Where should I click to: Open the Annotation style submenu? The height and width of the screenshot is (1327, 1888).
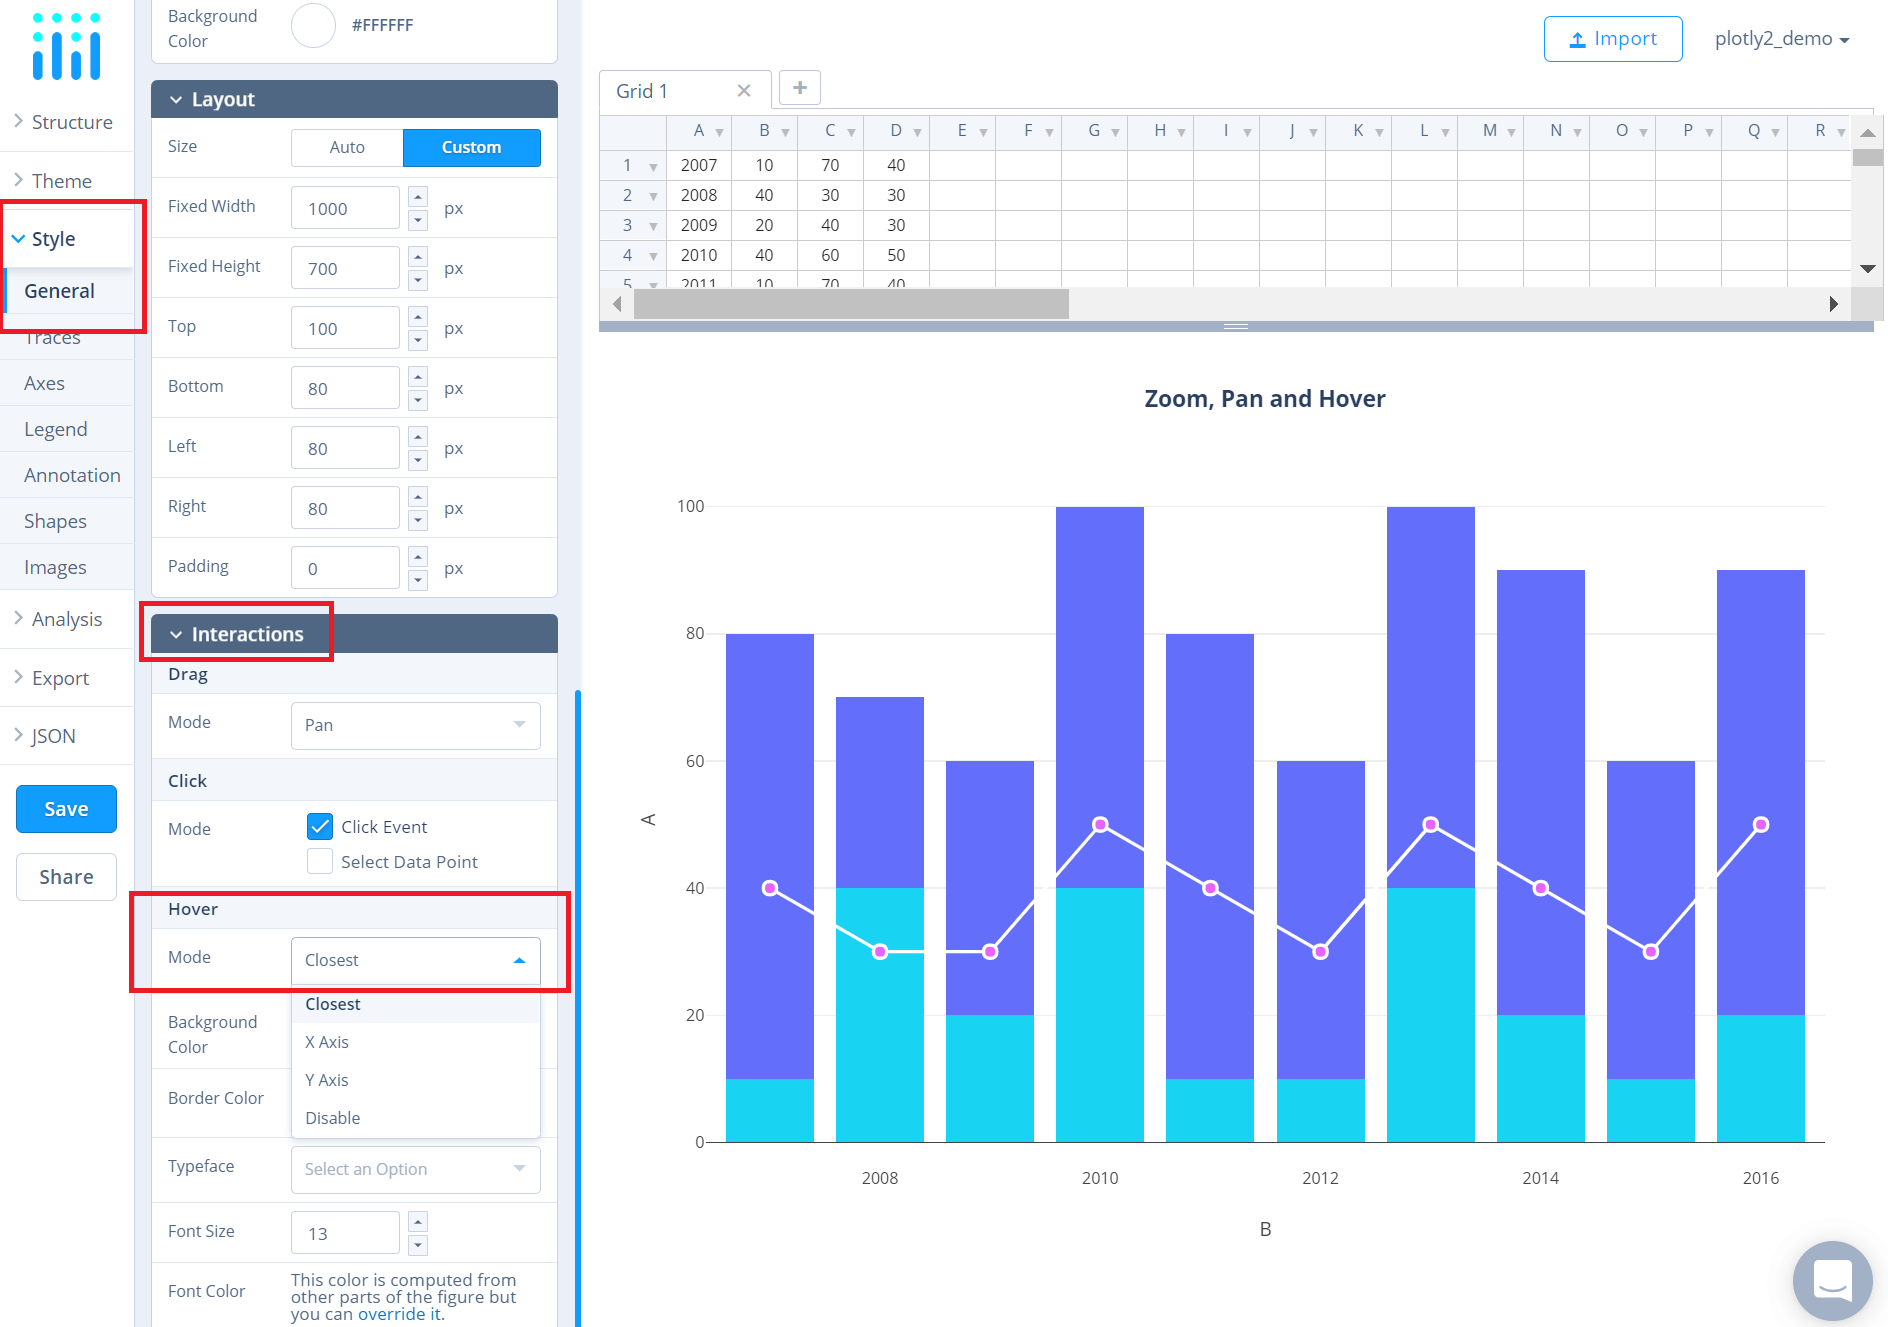[68, 475]
